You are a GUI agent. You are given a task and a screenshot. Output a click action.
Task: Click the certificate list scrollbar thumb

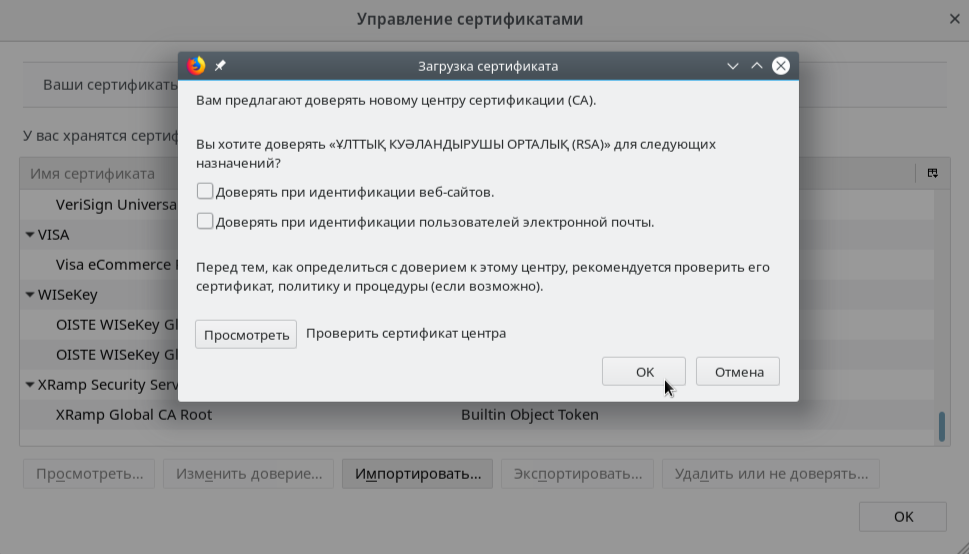(942, 426)
